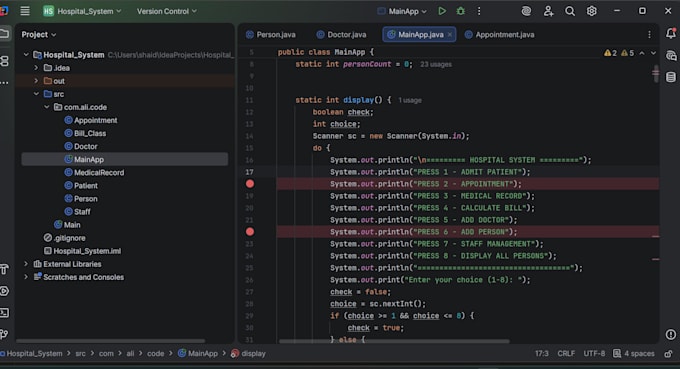Click 'display' breadcrumb in navigation bar
Viewport: 680px width, 369px height.
pos(248,354)
